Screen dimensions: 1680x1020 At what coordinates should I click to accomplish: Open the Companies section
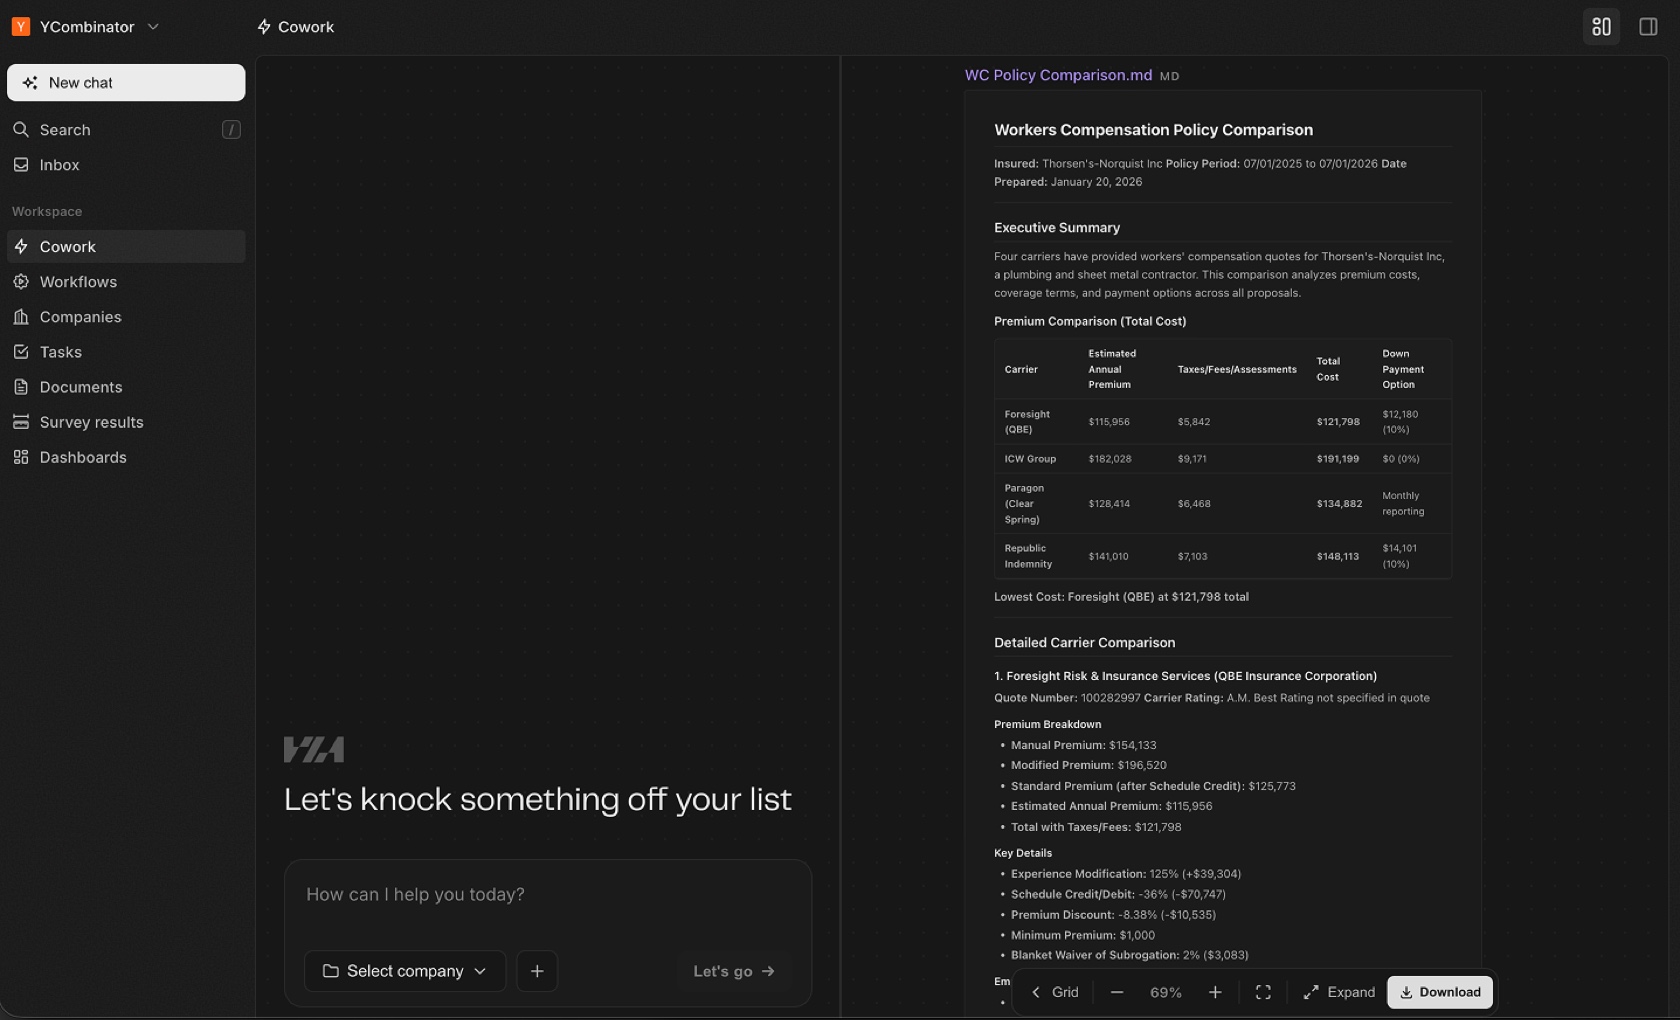point(126,317)
